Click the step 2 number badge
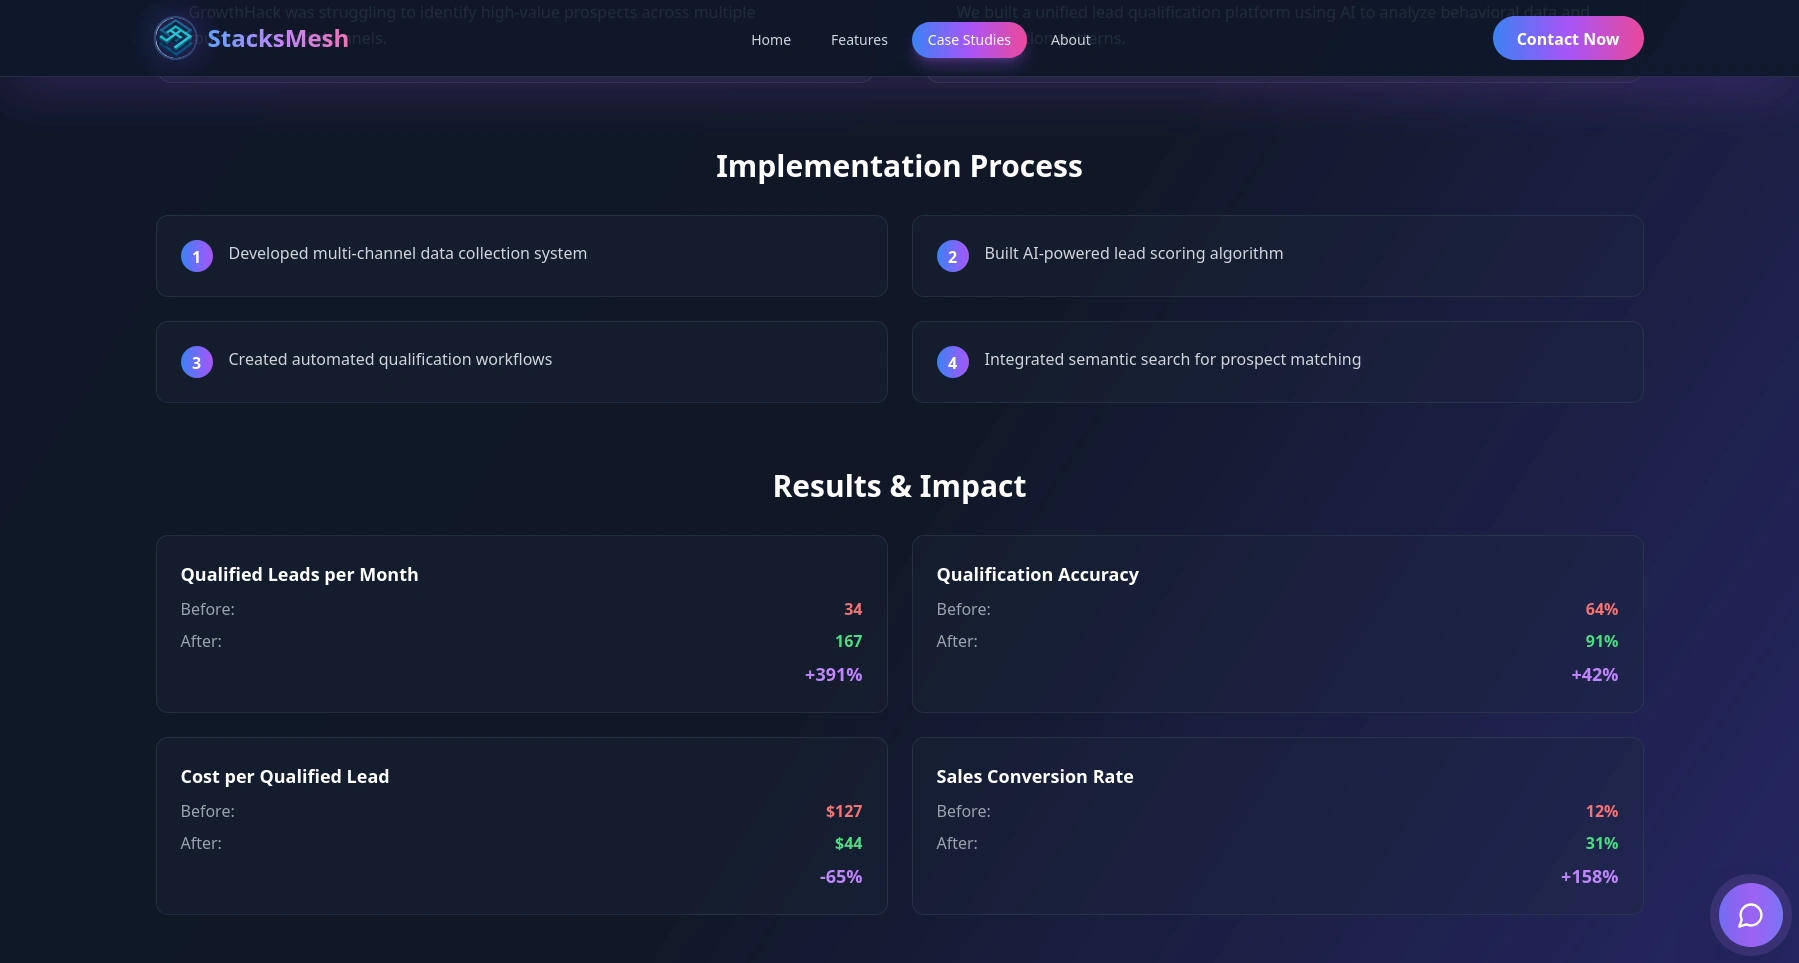 pyautogui.click(x=953, y=256)
